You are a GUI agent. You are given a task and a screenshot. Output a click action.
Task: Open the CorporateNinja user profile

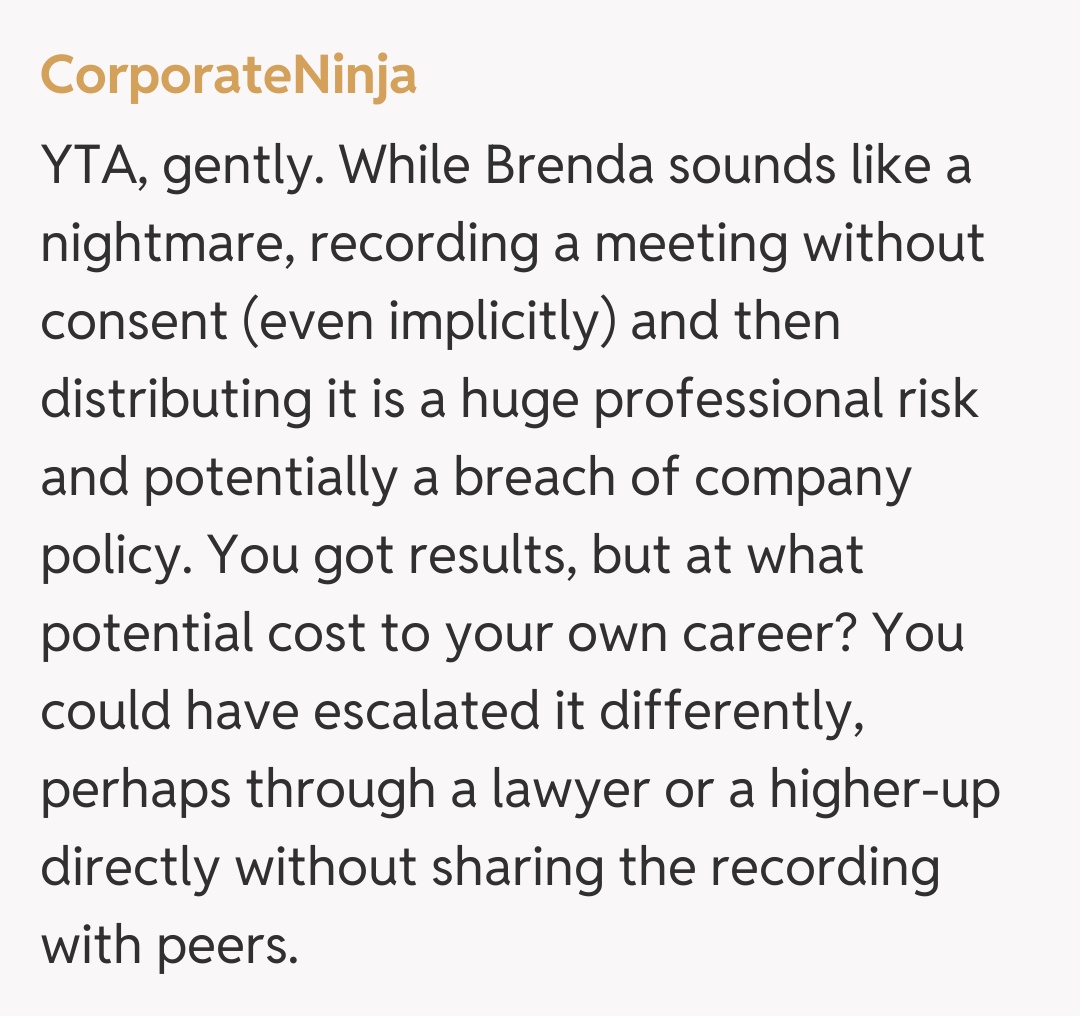[228, 75]
